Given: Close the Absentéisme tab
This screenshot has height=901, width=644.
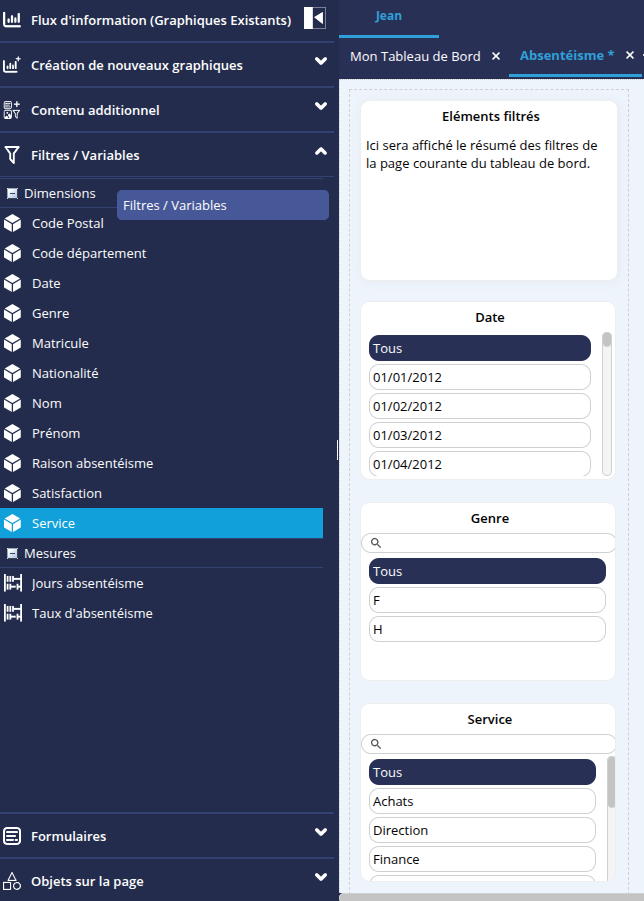Looking at the screenshot, I should pos(630,56).
